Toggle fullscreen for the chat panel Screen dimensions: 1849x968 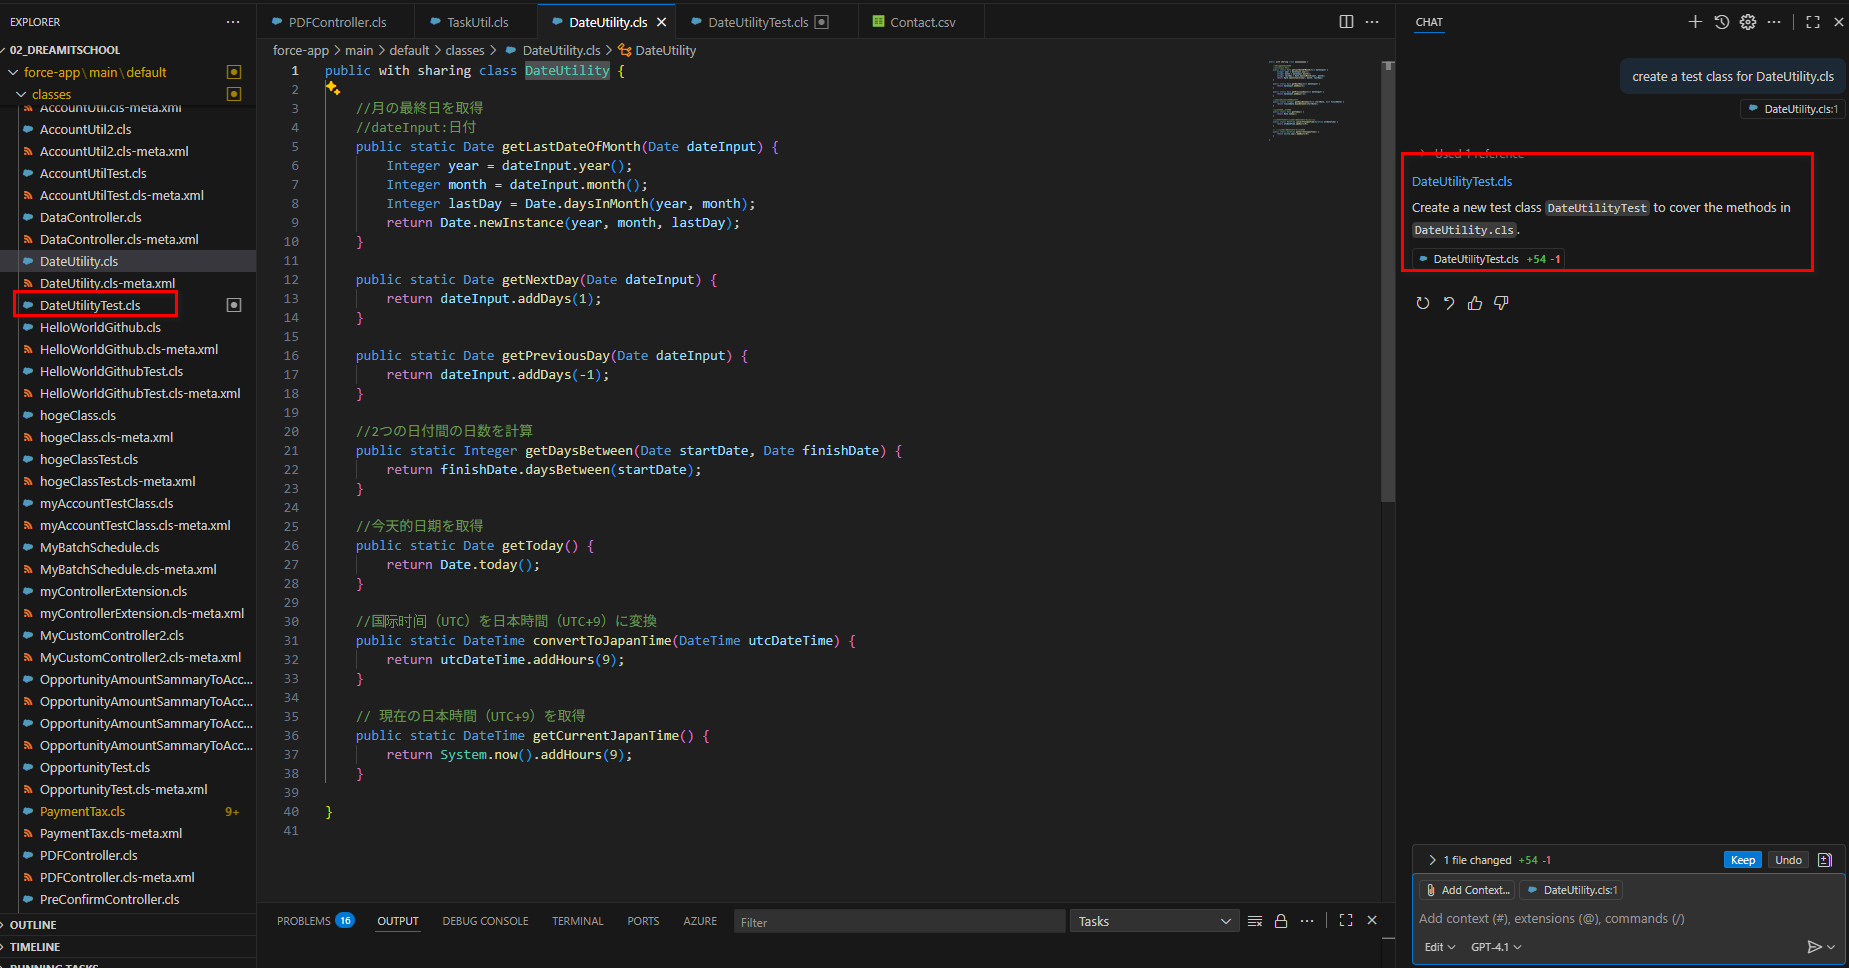pyautogui.click(x=1812, y=22)
